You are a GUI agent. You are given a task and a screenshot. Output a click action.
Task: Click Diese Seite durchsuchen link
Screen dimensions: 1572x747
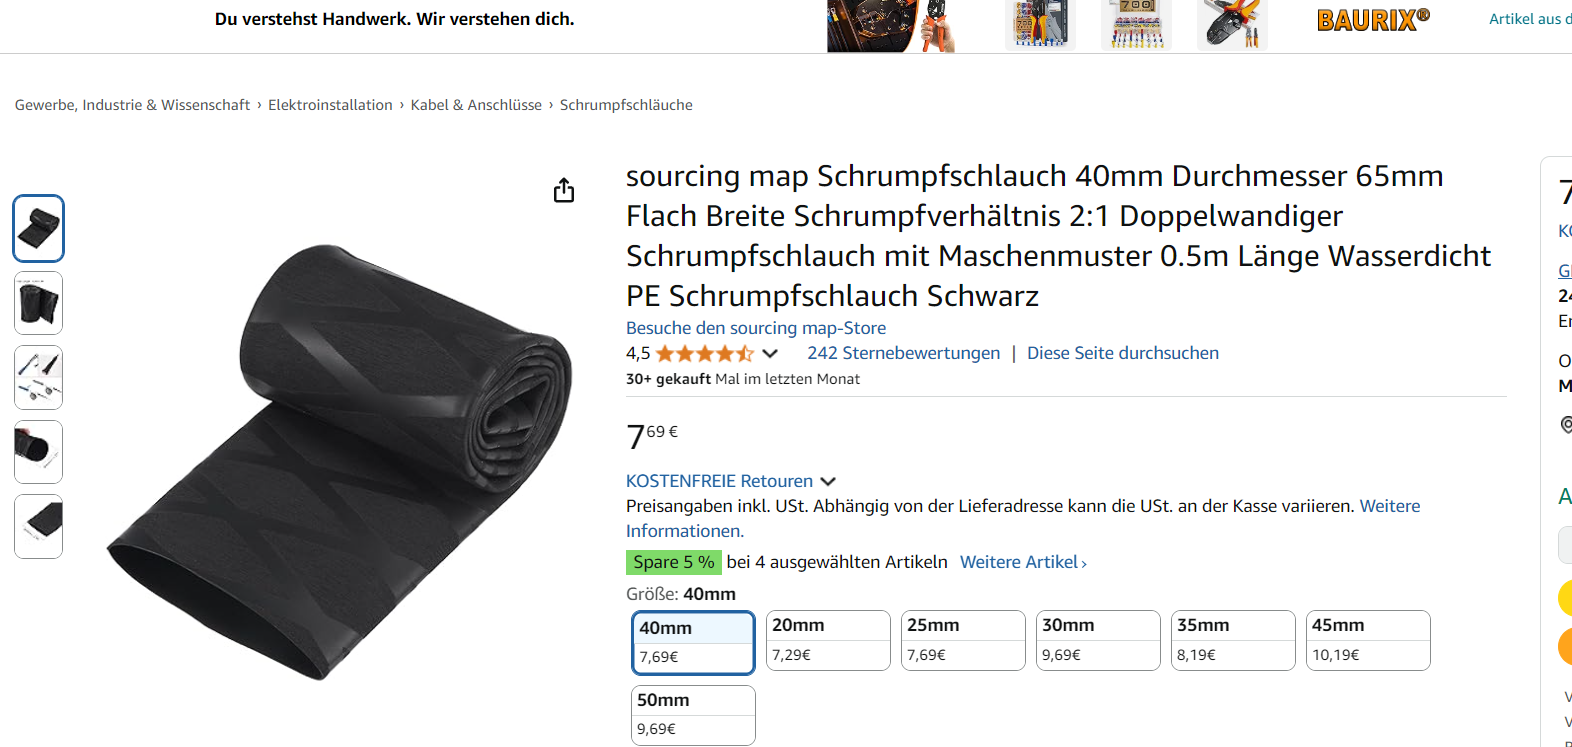click(1123, 353)
